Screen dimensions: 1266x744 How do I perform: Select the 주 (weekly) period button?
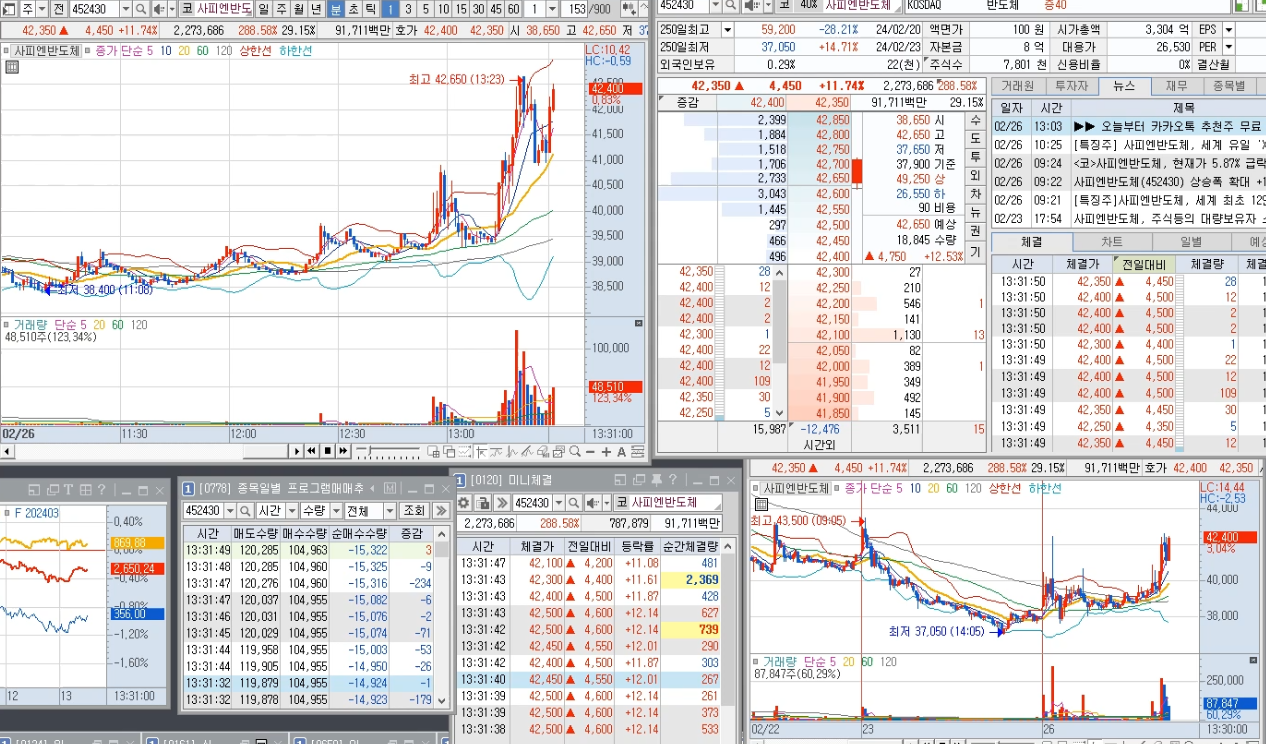(x=281, y=8)
